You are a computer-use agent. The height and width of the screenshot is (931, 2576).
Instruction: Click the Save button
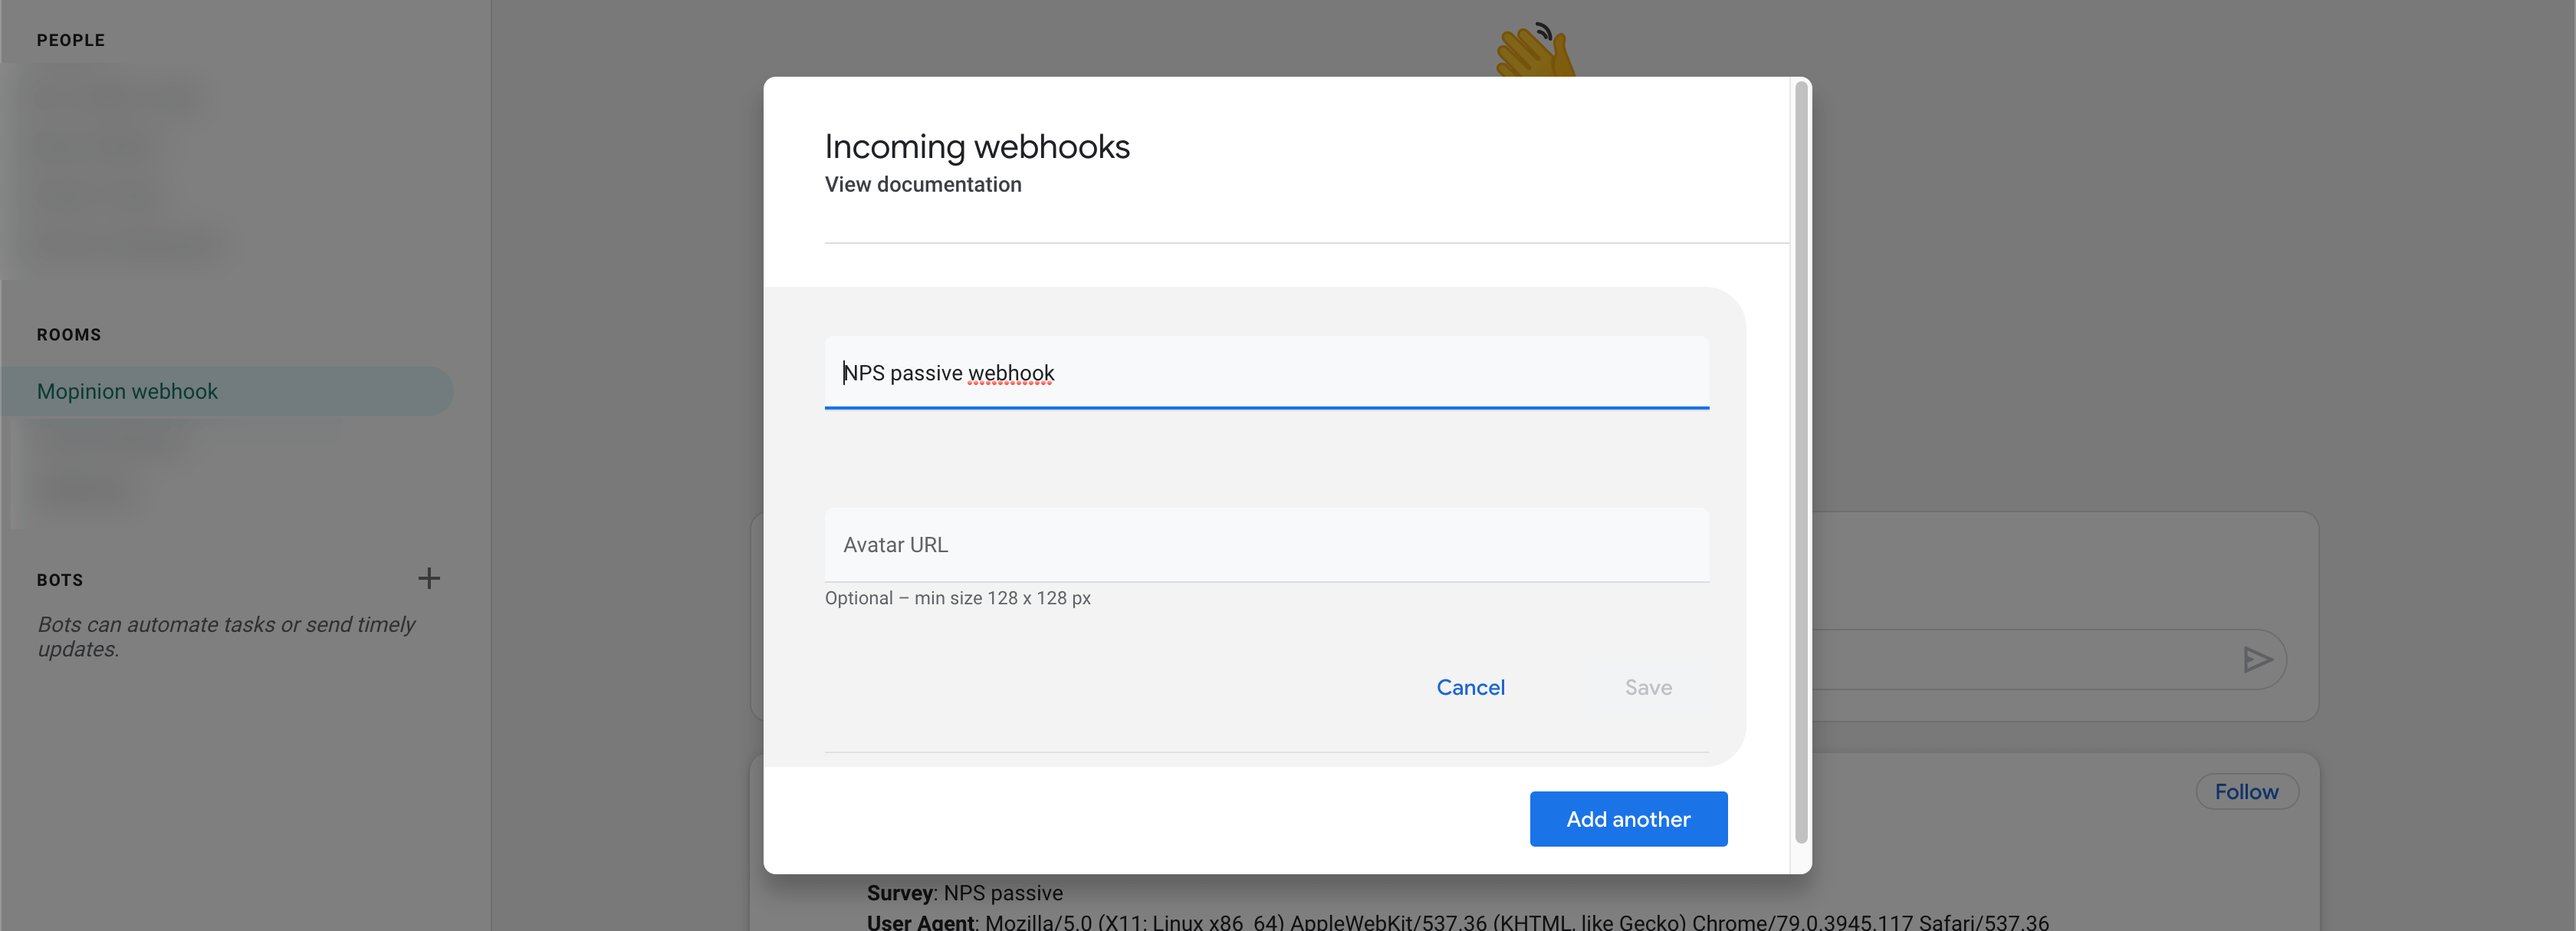click(x=1647, y=687)
